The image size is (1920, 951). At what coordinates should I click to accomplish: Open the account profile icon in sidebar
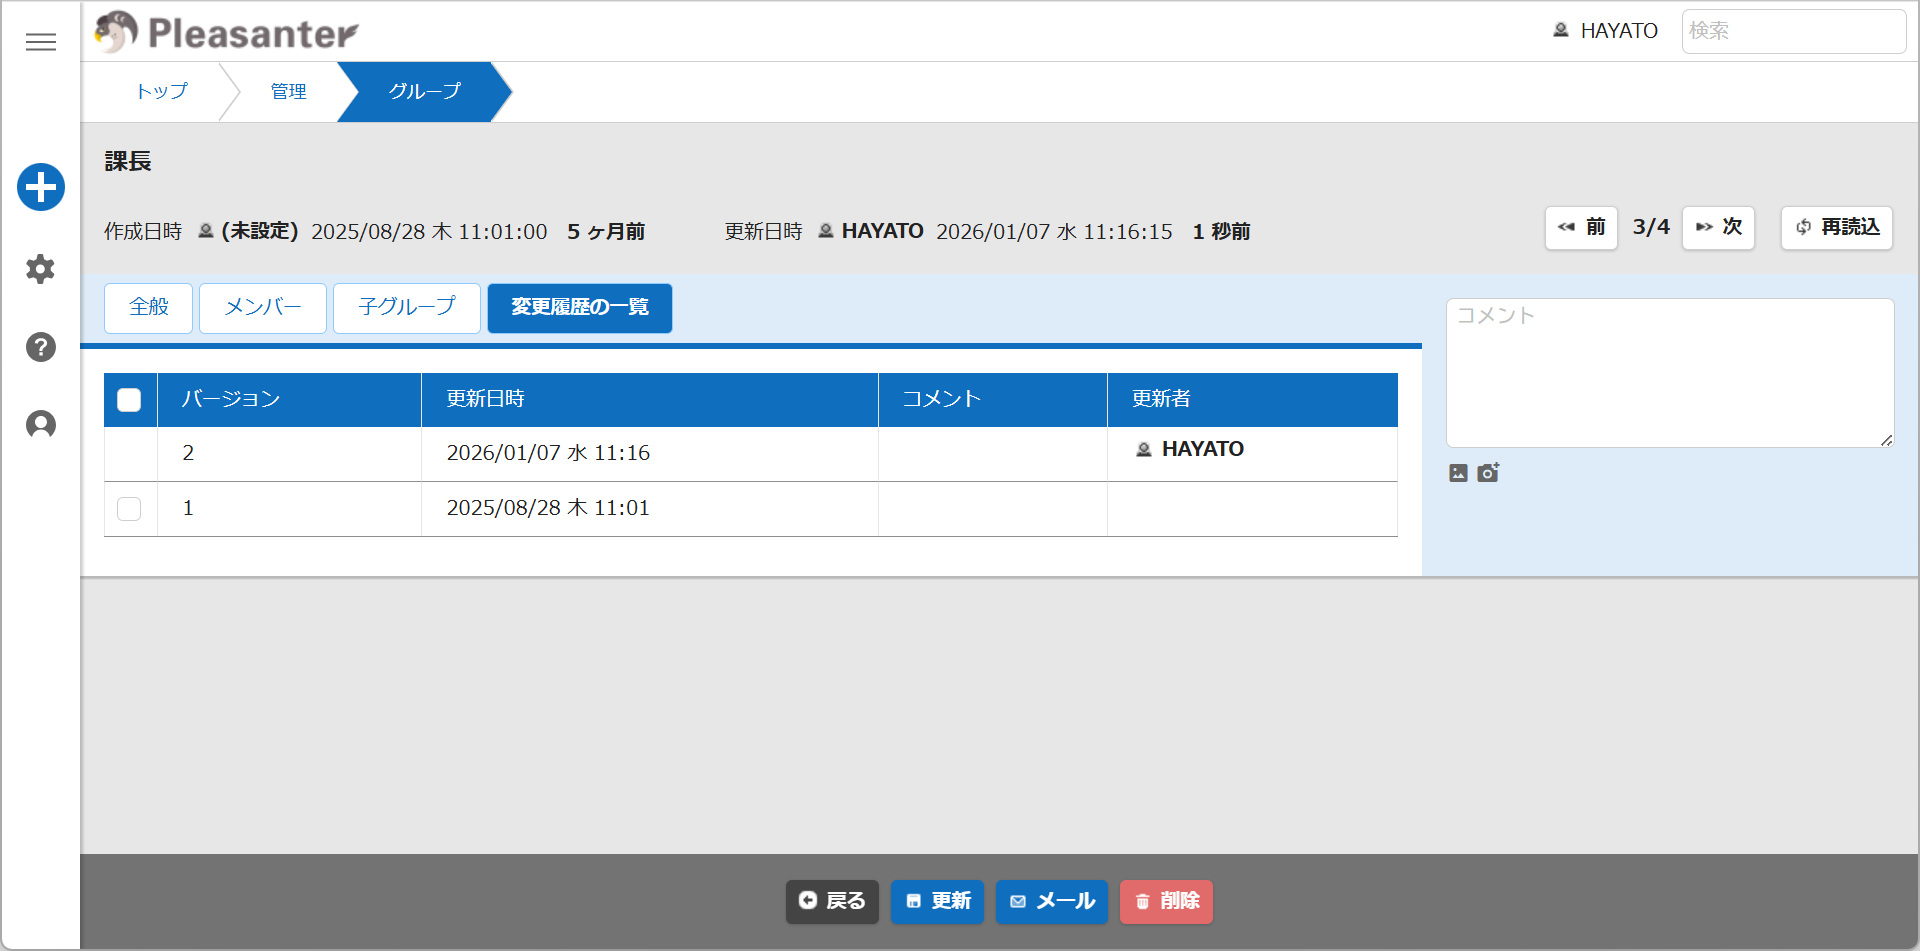[x=41, y=425]
